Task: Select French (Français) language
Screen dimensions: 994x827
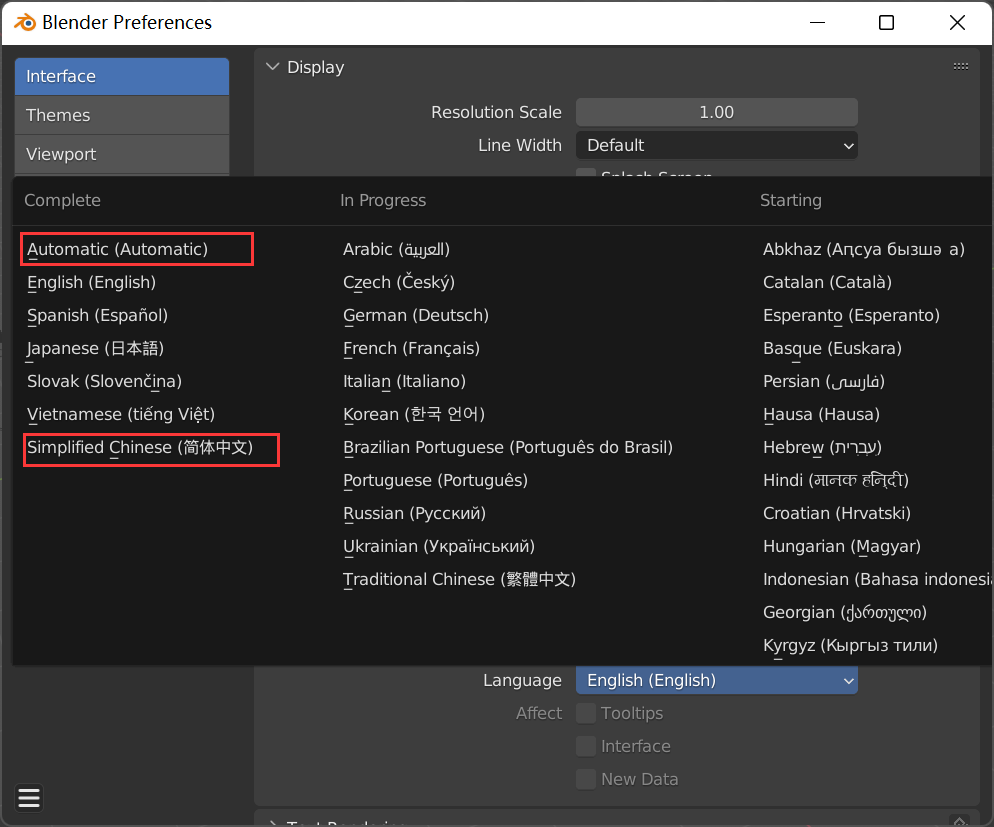Action: tap(411, 348)
